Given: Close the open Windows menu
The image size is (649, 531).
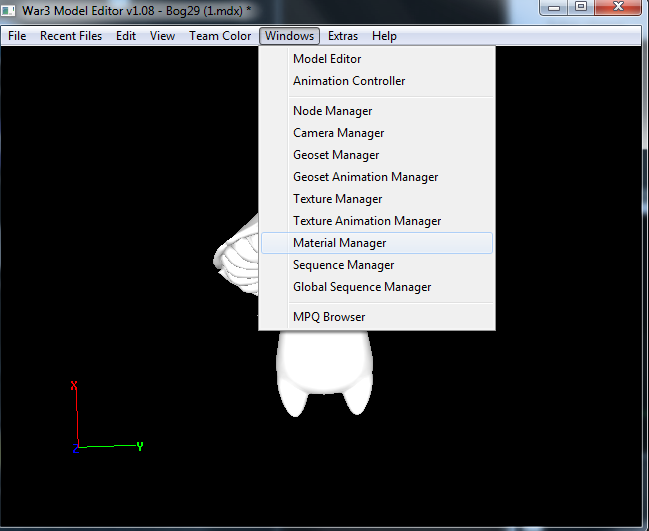Looking at the screenshot, I should point(289,36).
